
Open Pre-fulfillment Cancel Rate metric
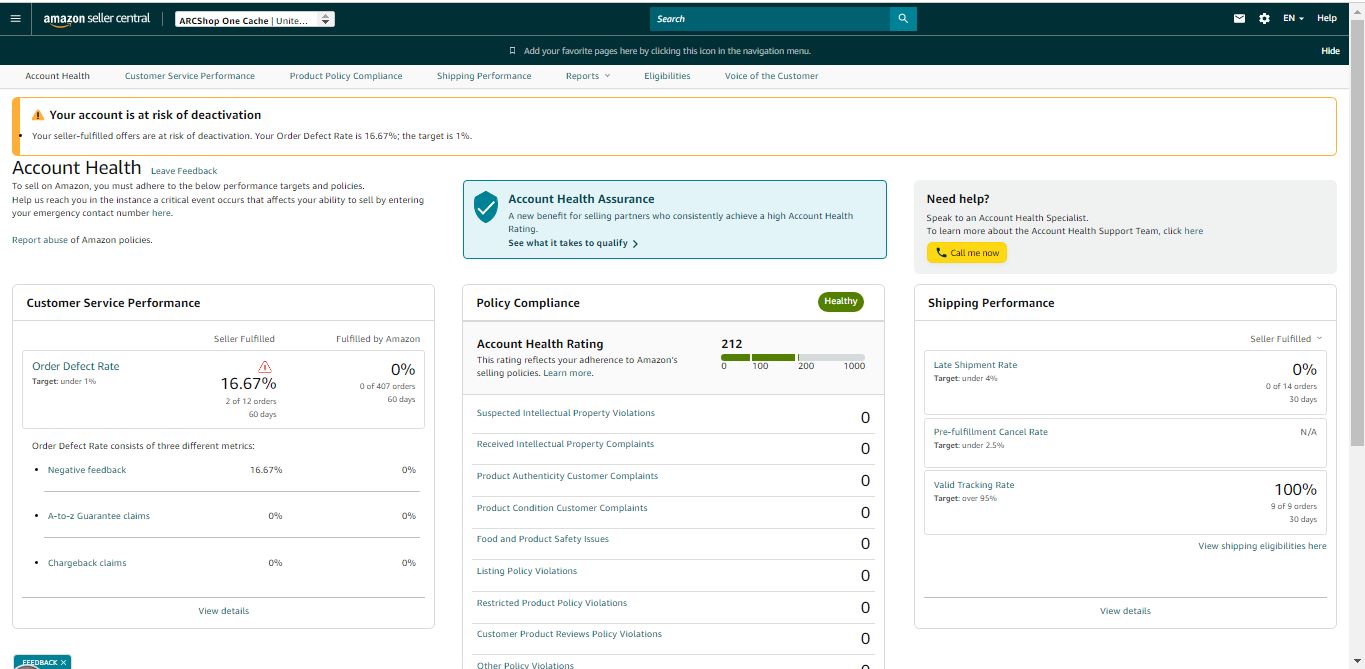991,432
